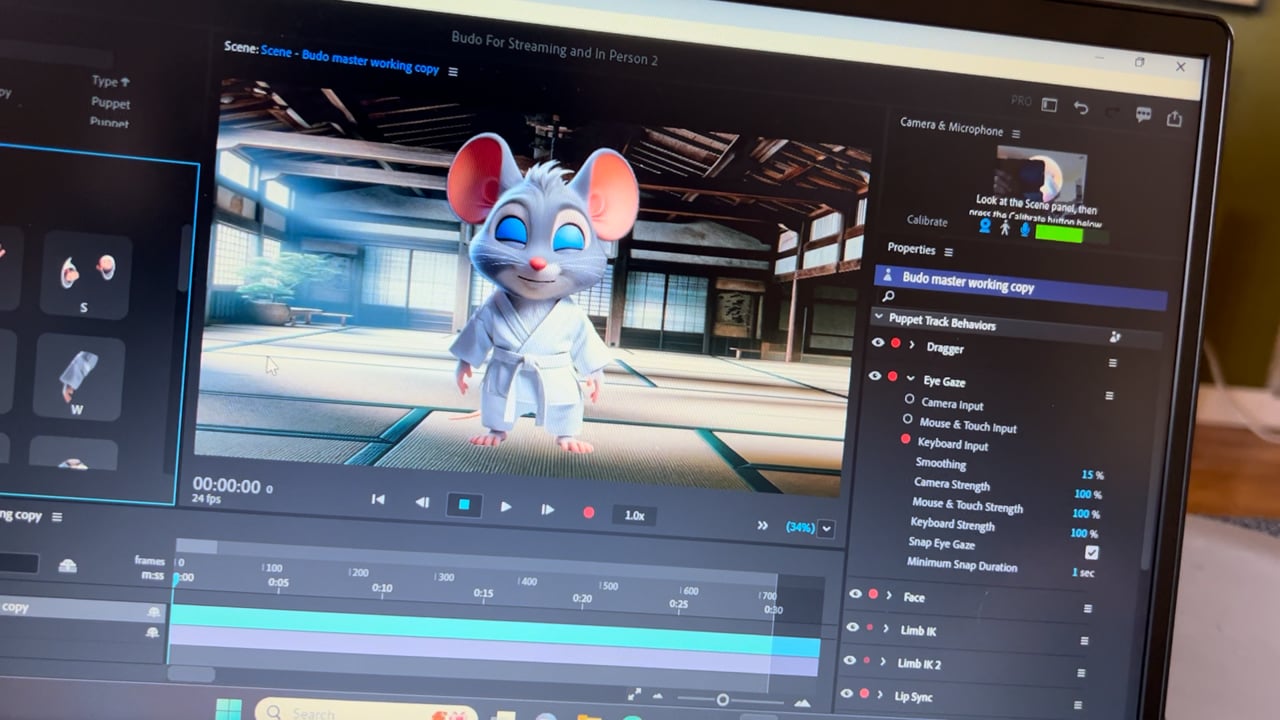1280x720 pixels.
Task: Disarm the Dragger behavior record dot
Action: 896,344
